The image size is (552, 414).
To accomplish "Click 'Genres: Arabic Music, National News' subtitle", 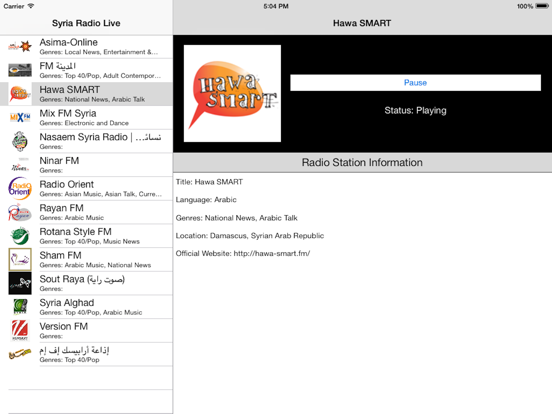I will click(x=95, y=265).
